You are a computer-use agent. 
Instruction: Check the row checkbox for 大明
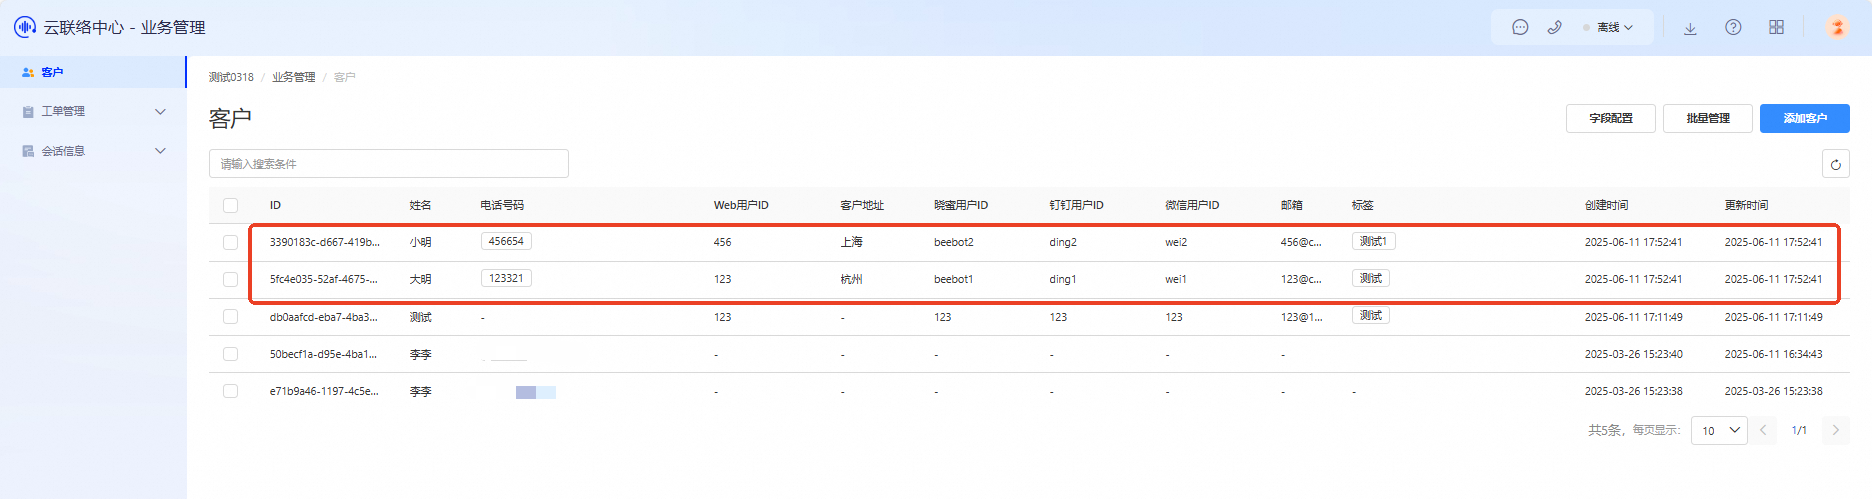pyautogui.click(x=230, y=279)
